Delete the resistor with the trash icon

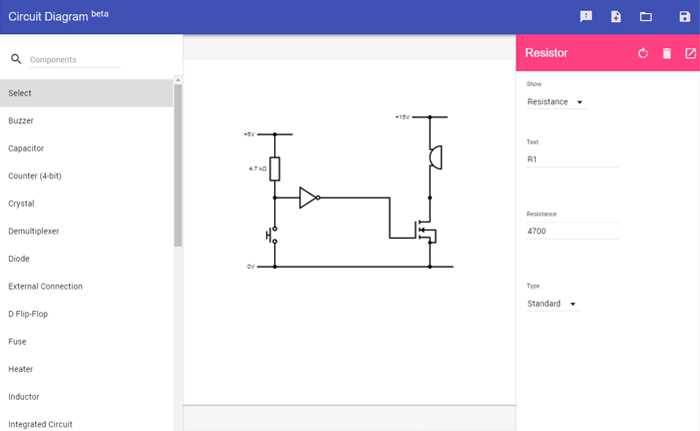point(667,54)
